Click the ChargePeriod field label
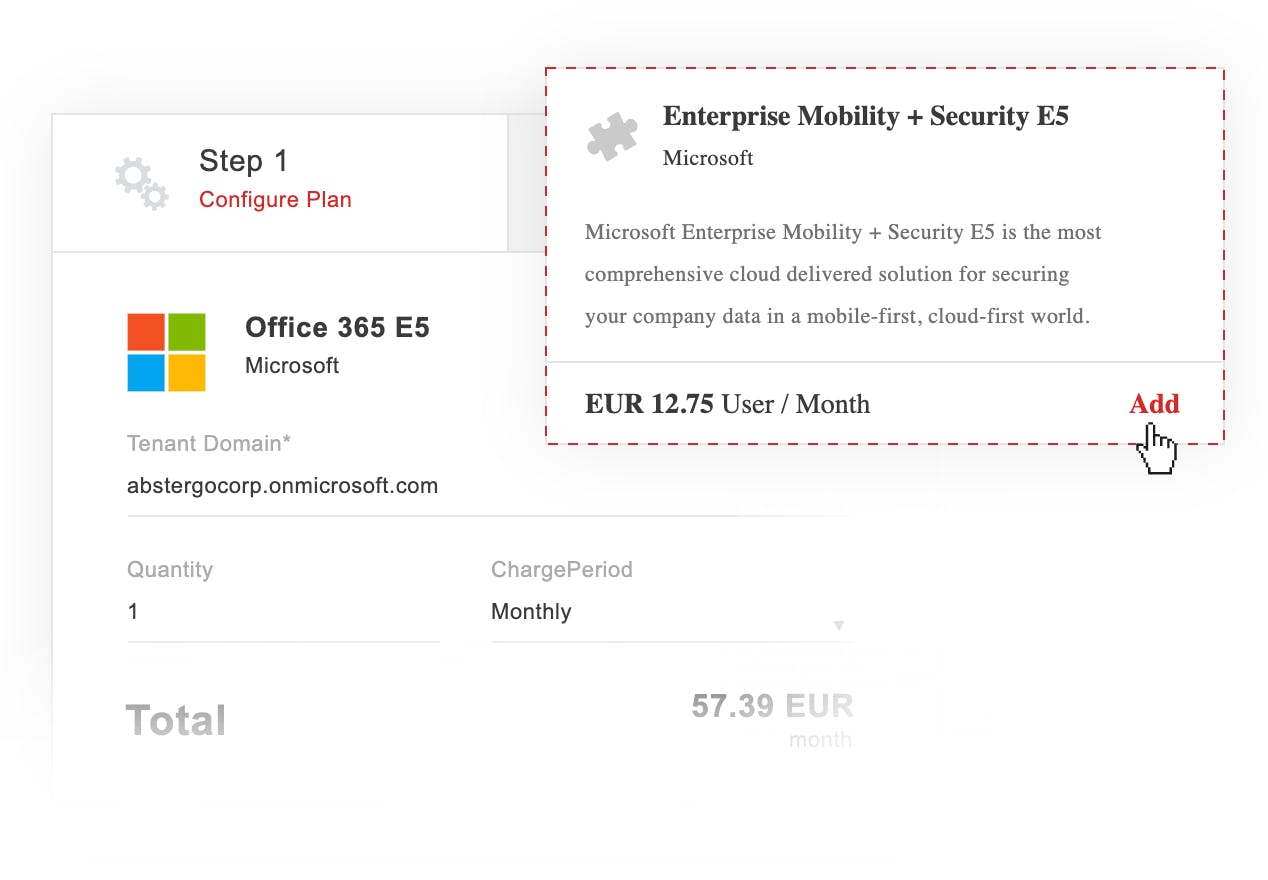The image size is (1268, 880). (561, 570)
